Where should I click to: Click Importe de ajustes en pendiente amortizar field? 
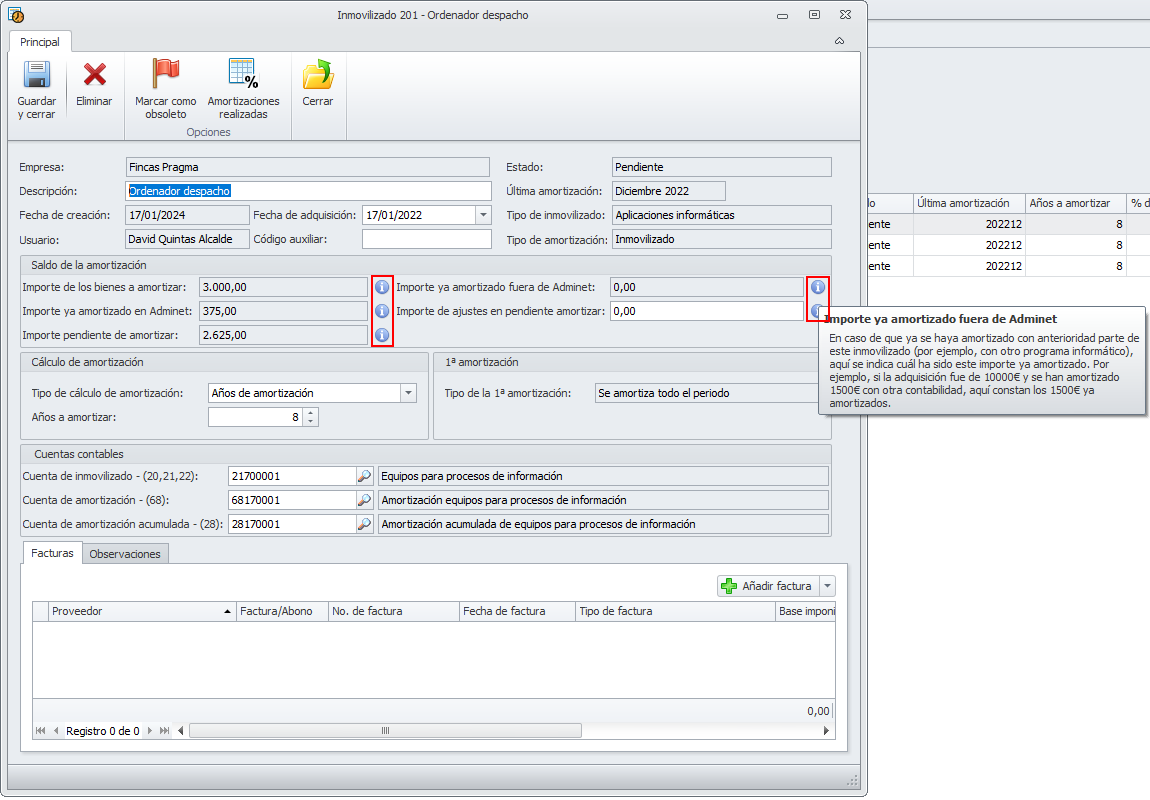click(707, 312)
